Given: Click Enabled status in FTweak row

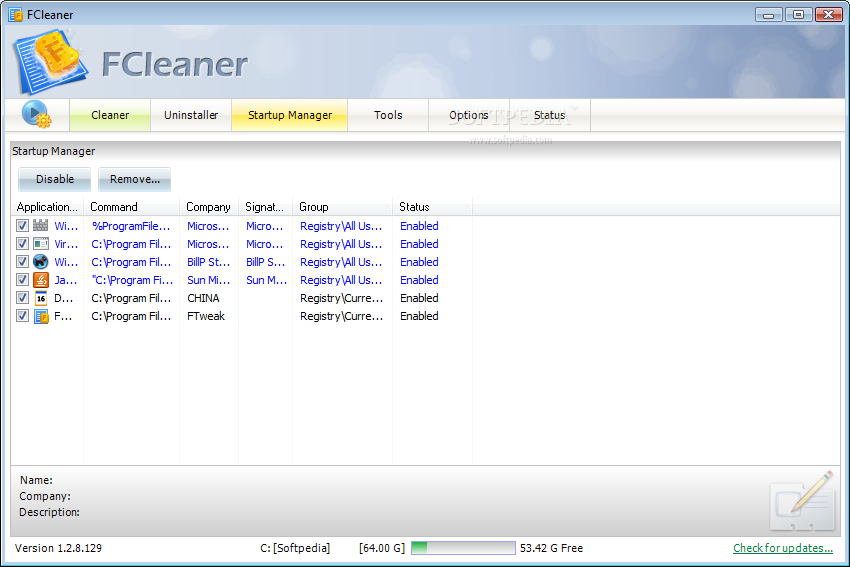Looking at the screenshot, I should (x=419, y=316).
